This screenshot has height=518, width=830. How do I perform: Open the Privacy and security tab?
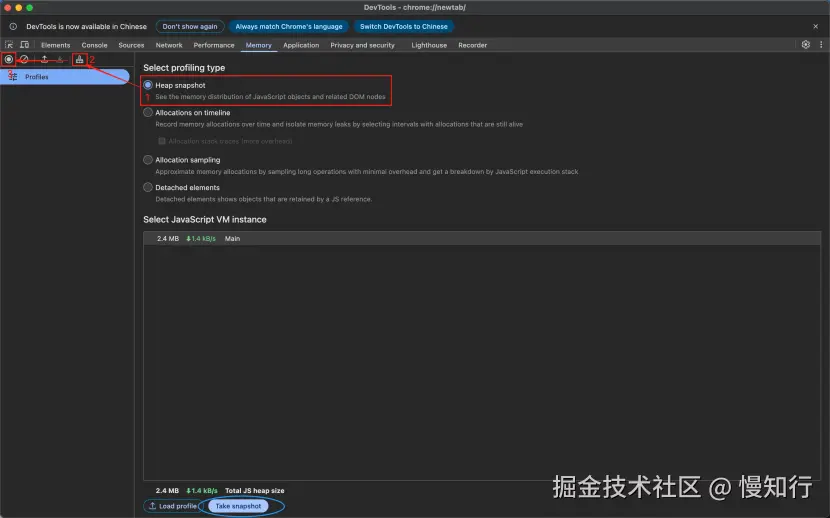tap(363, 46)
